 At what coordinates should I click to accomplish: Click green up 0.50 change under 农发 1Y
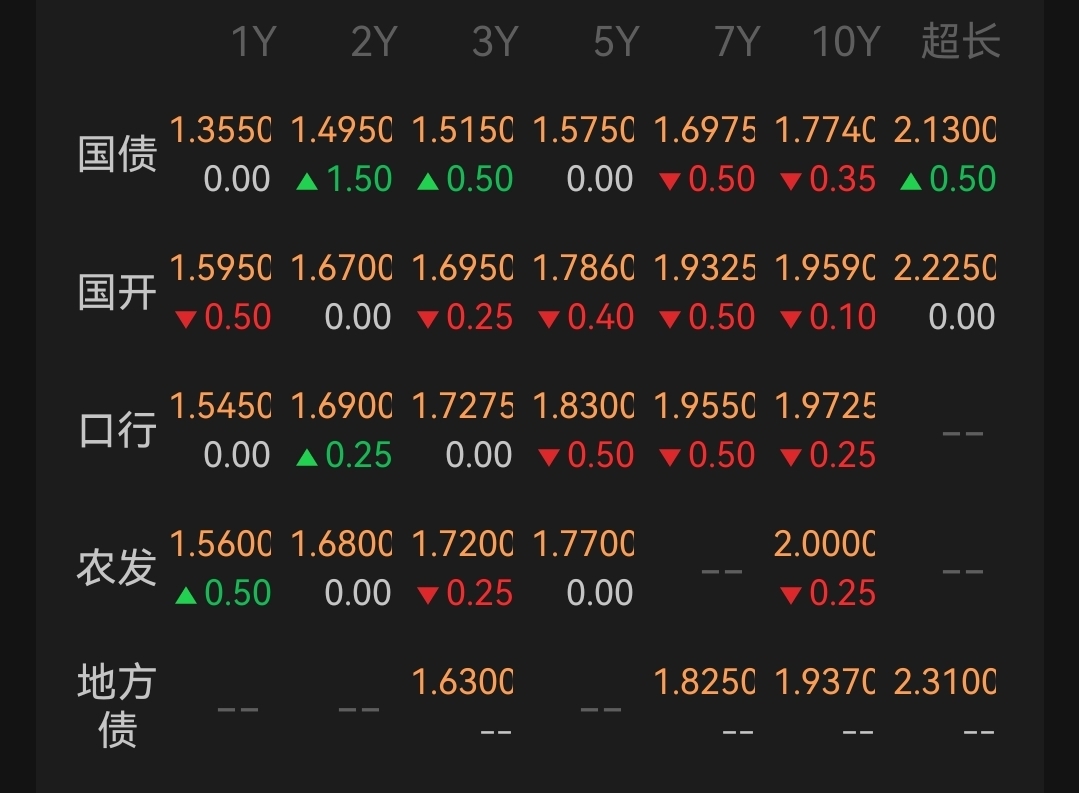tap(224, 594)
